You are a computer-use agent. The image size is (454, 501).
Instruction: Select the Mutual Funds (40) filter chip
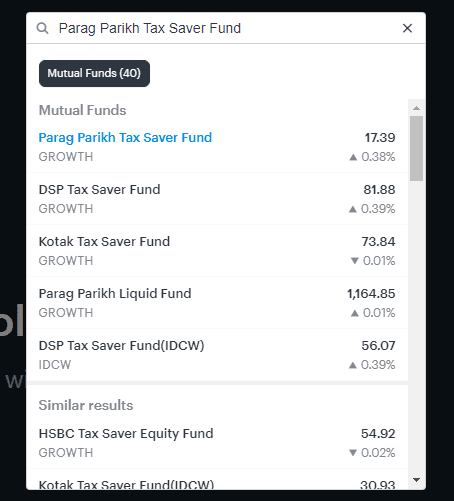(x=94, y=73)
